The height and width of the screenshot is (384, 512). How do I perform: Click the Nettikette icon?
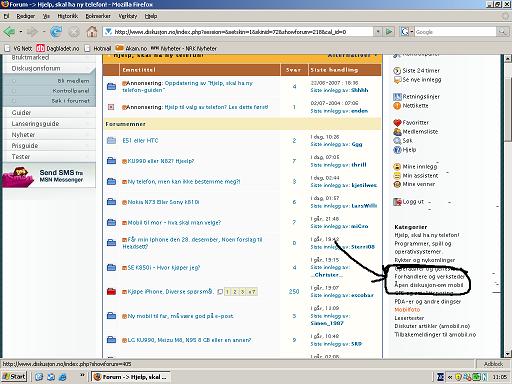point(397,106)
